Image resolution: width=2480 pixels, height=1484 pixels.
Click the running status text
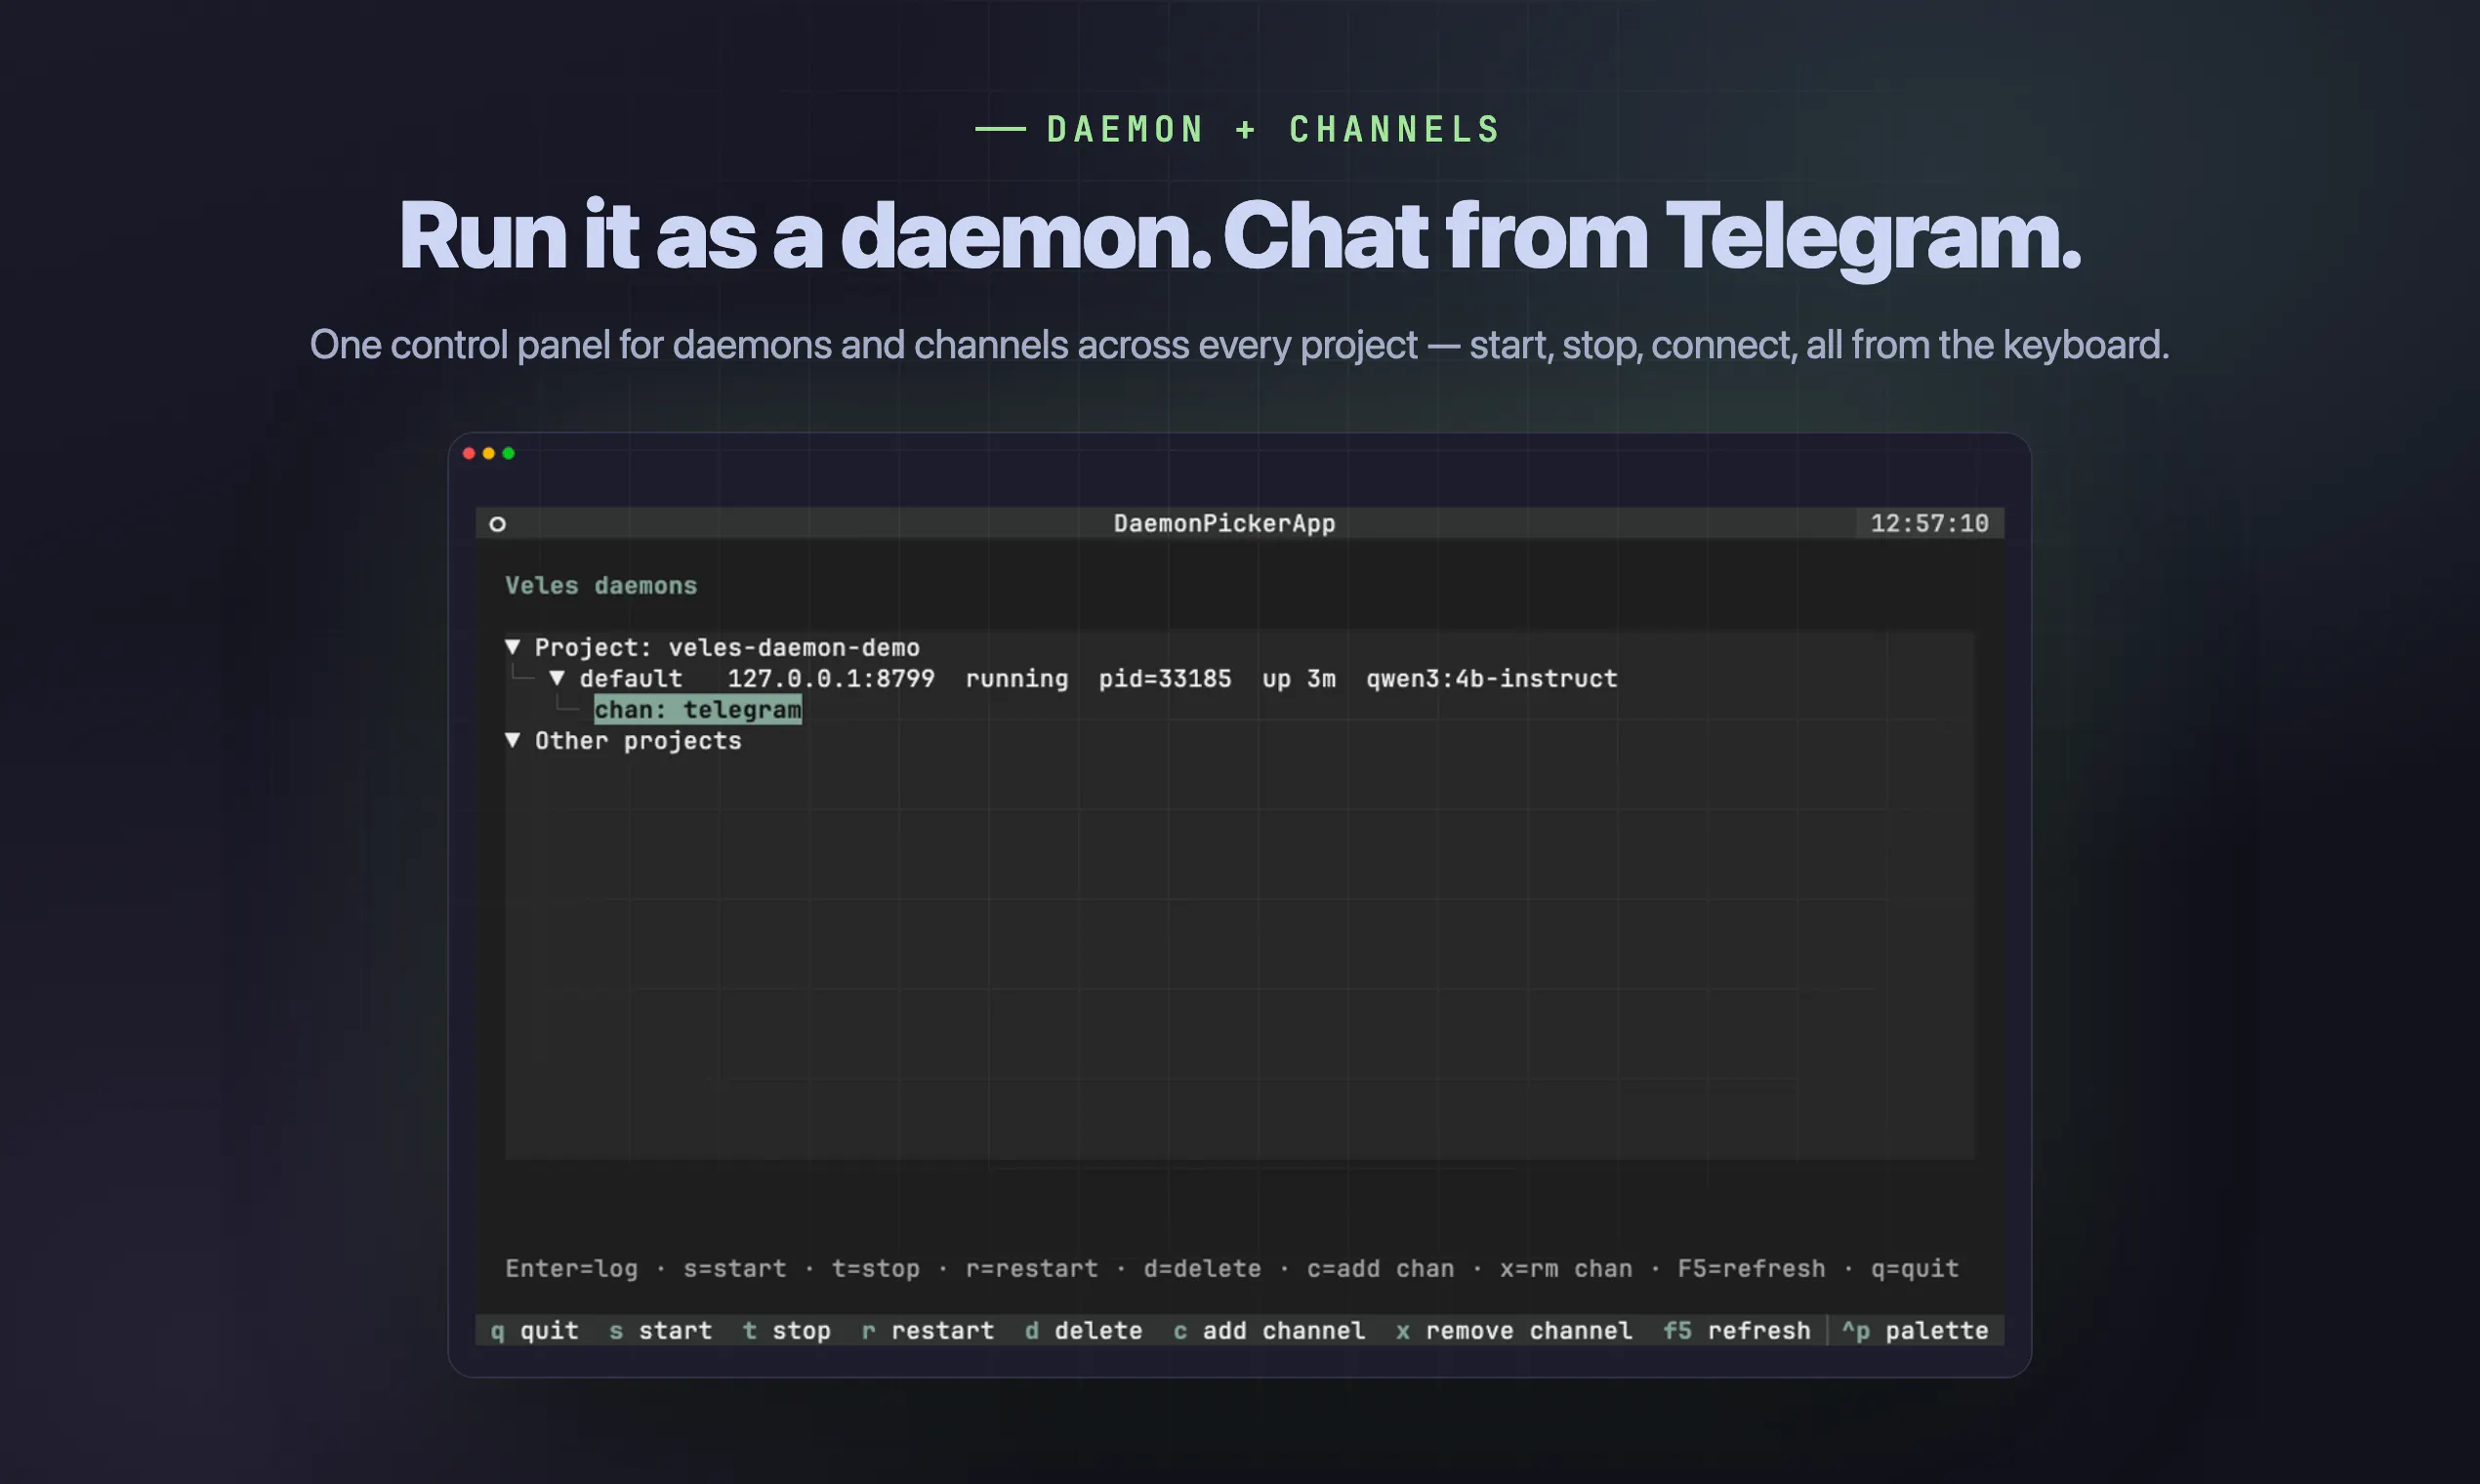coord(1016,678)
